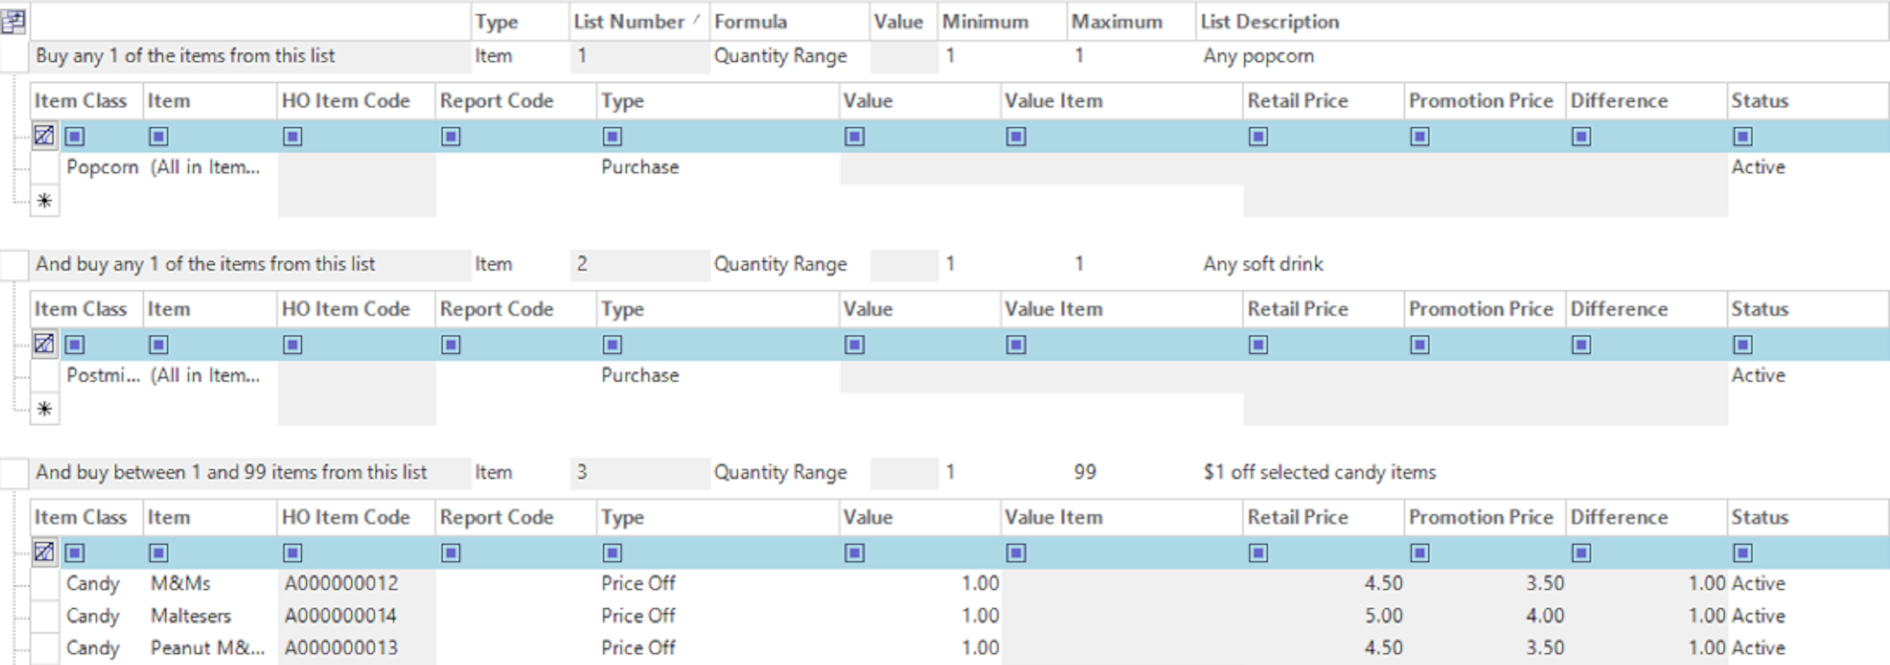Click filter row selector icon in popcorn list
Image resolution: width=1890 pixels, height=665 pixels.
[44, 136]
